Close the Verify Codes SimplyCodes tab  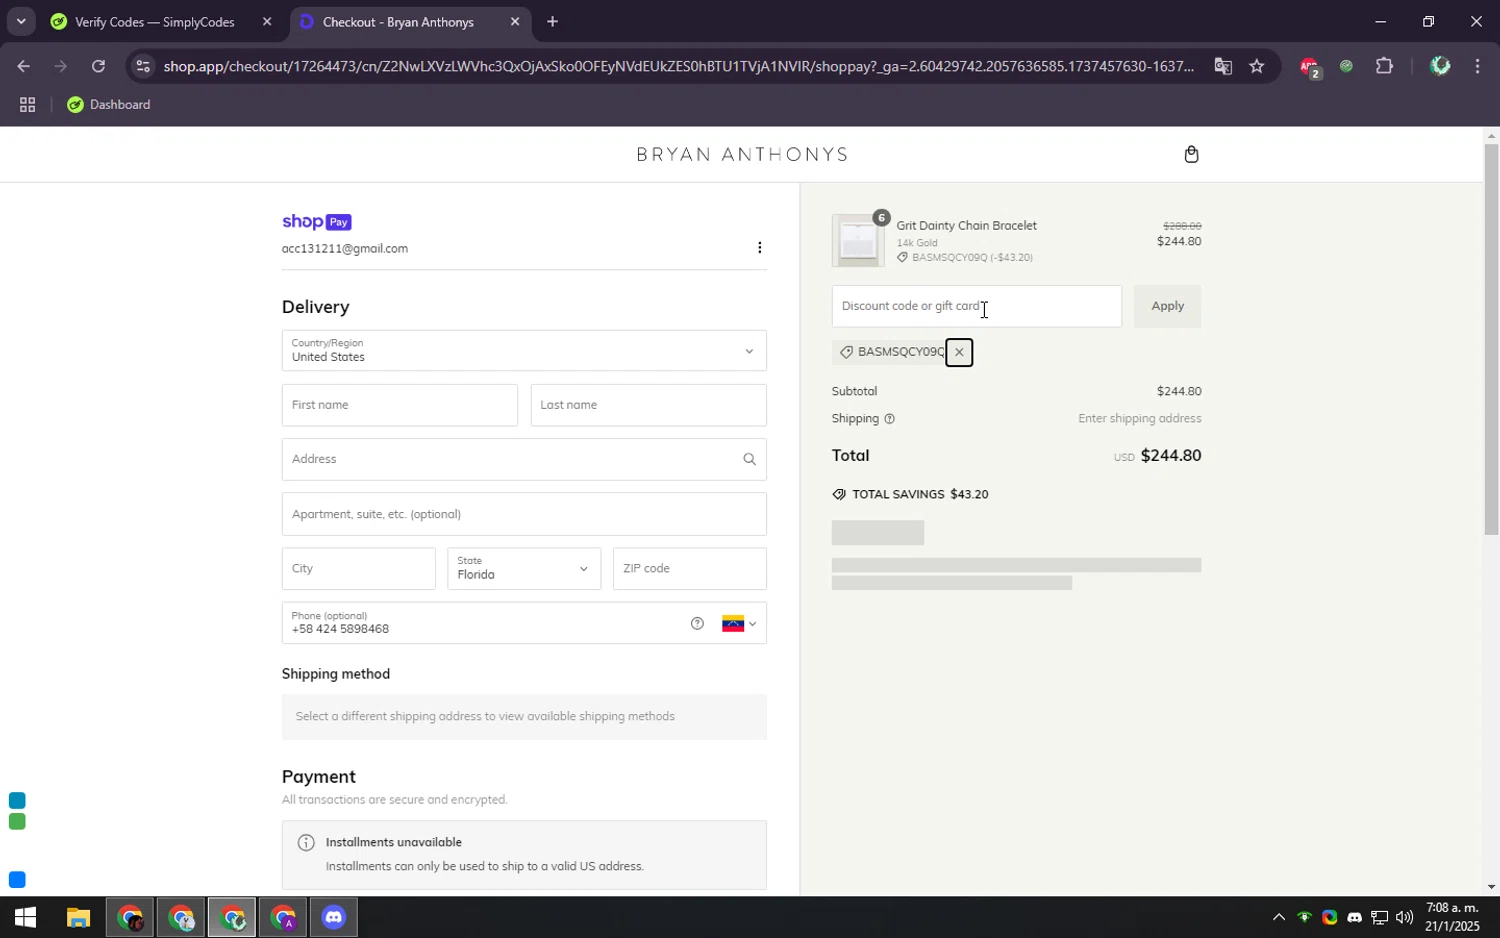click(x=267, y=22)
